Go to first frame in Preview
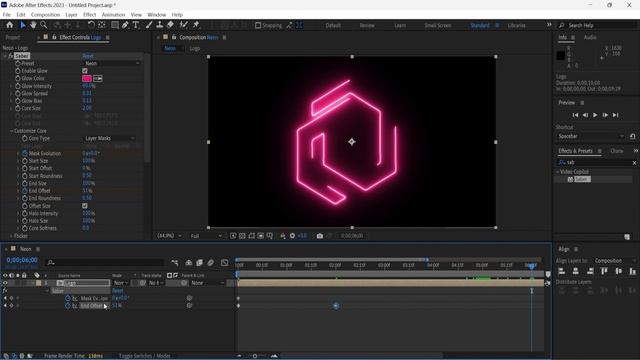The image size is (640, 360). pos(575,115)
